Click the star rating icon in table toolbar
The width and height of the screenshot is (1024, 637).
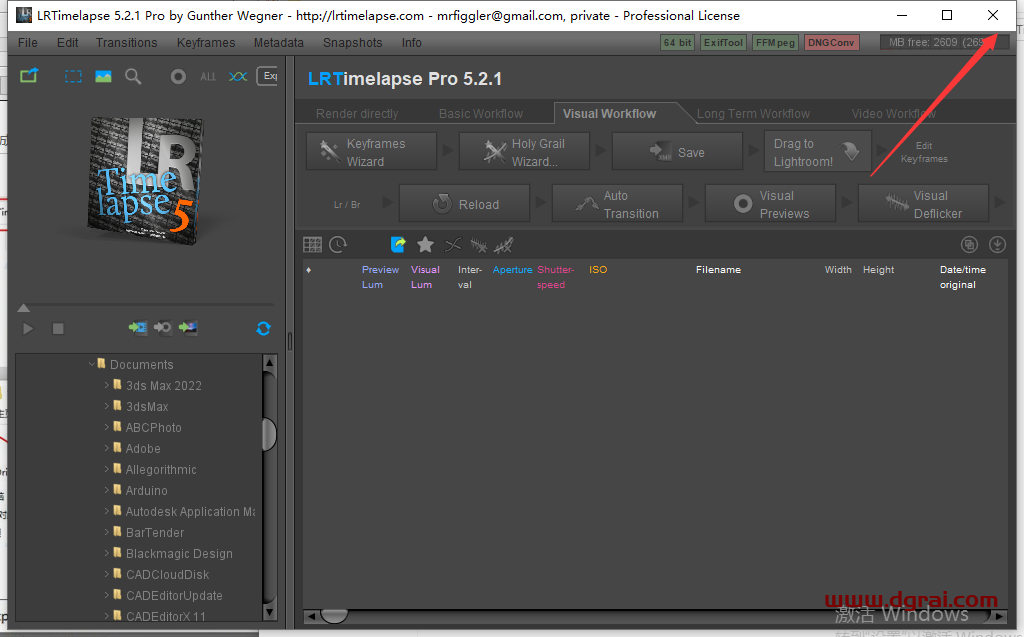point(425,244)
